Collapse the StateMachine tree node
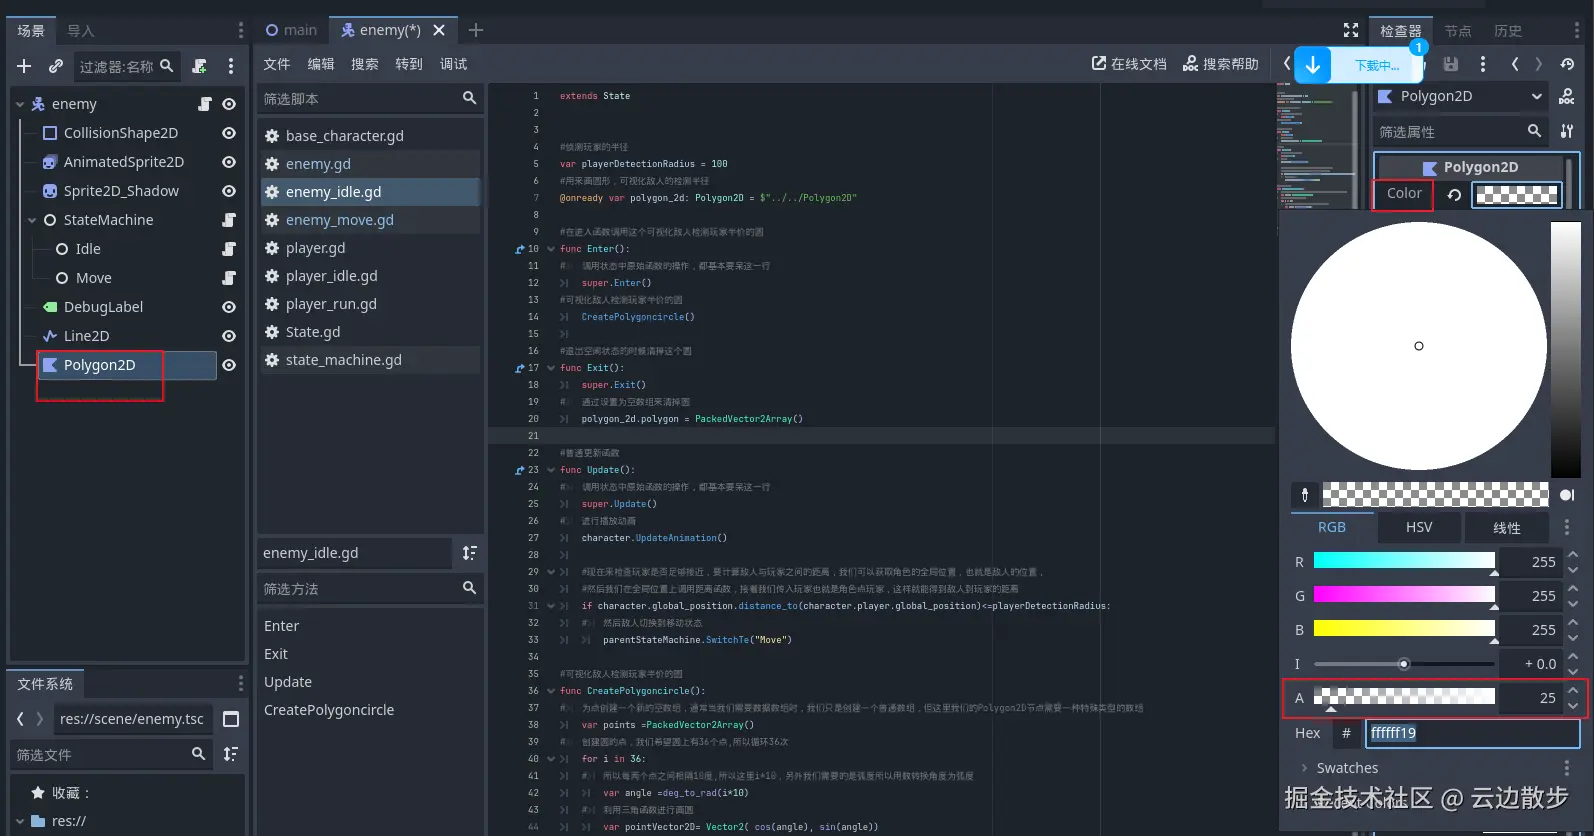Image resolution: width=1594 pixels, height=836 pixels. click(x=32, y=220)
